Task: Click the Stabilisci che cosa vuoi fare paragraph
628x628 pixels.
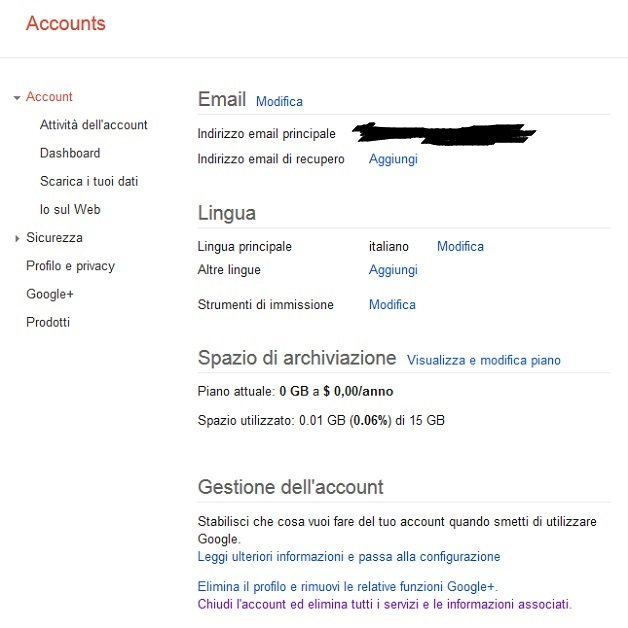Action: click(x=397, y=530)
